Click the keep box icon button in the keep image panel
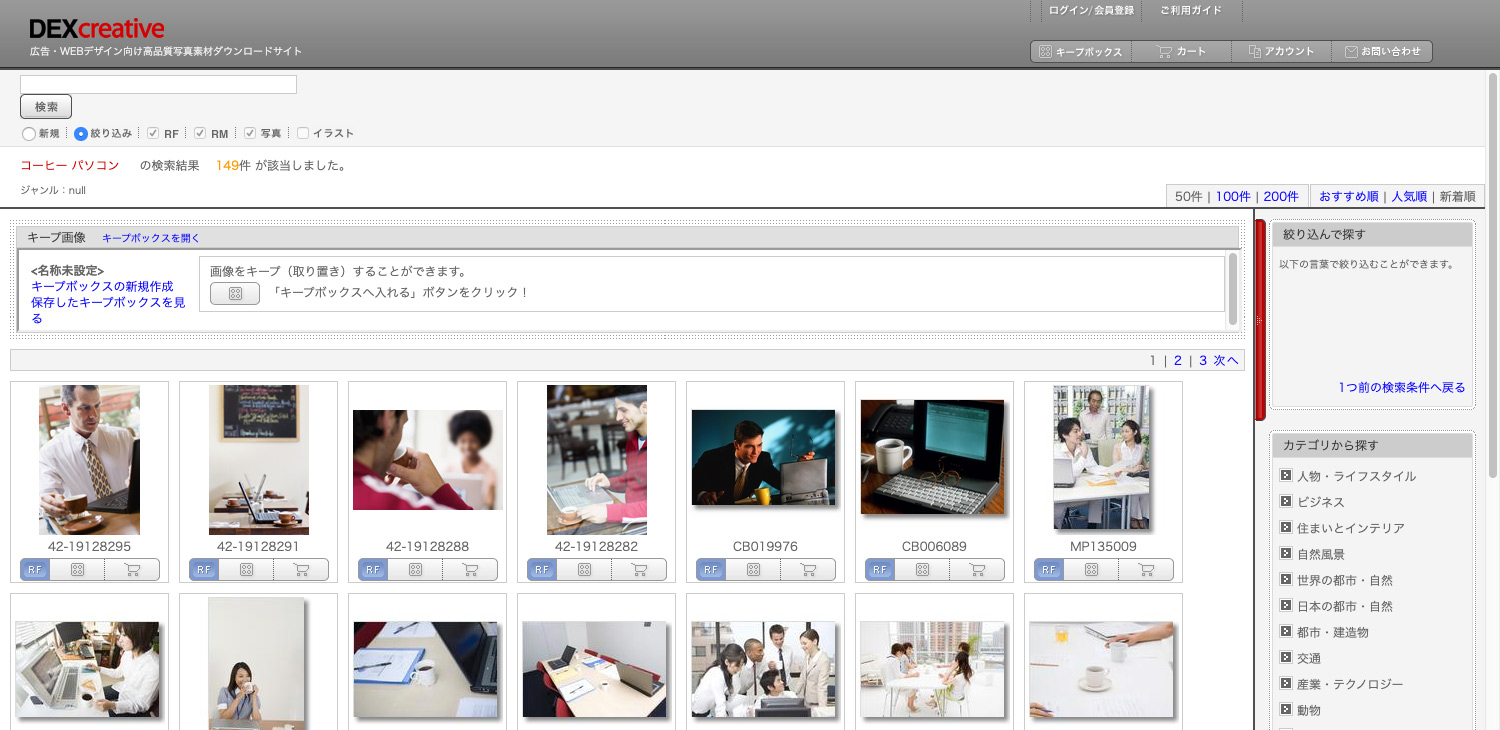Screen dimensions: 1500x730 (235, 294)
